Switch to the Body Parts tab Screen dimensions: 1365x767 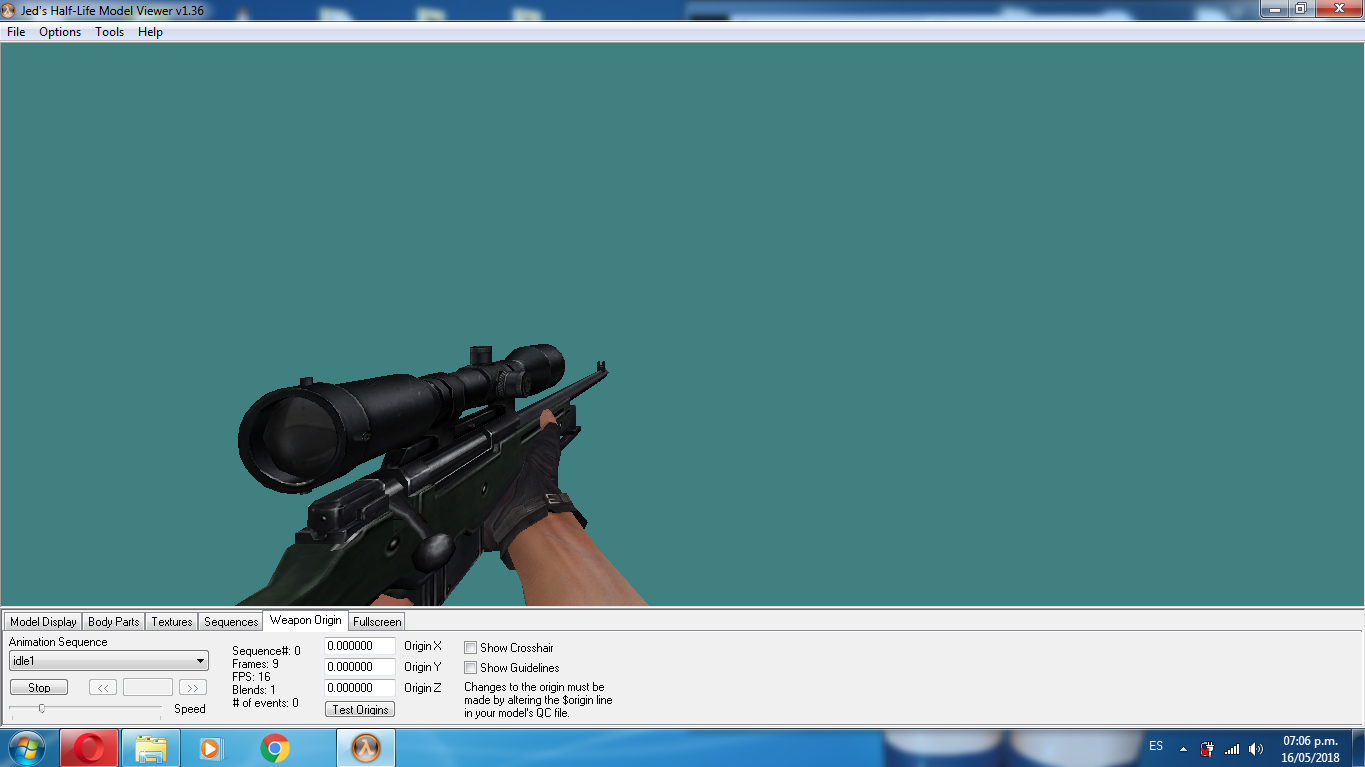click(x=114, y=622)
